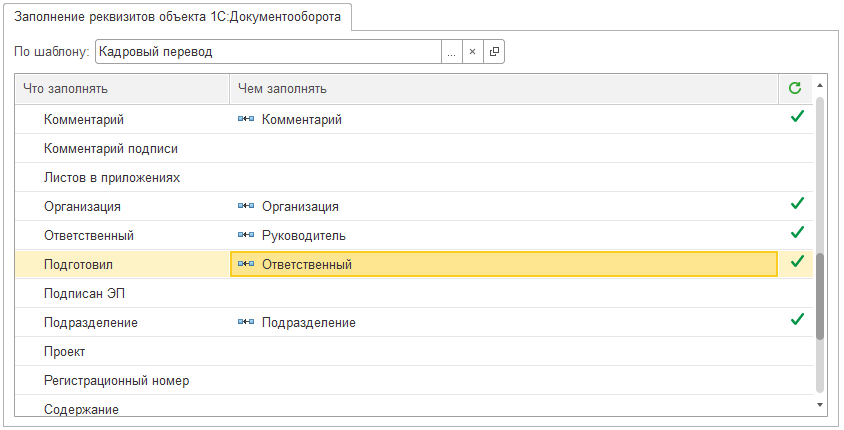Click the vertical scrollbar thumb
This screenshot has height=430, width=844.
click(x=820, y=297)
